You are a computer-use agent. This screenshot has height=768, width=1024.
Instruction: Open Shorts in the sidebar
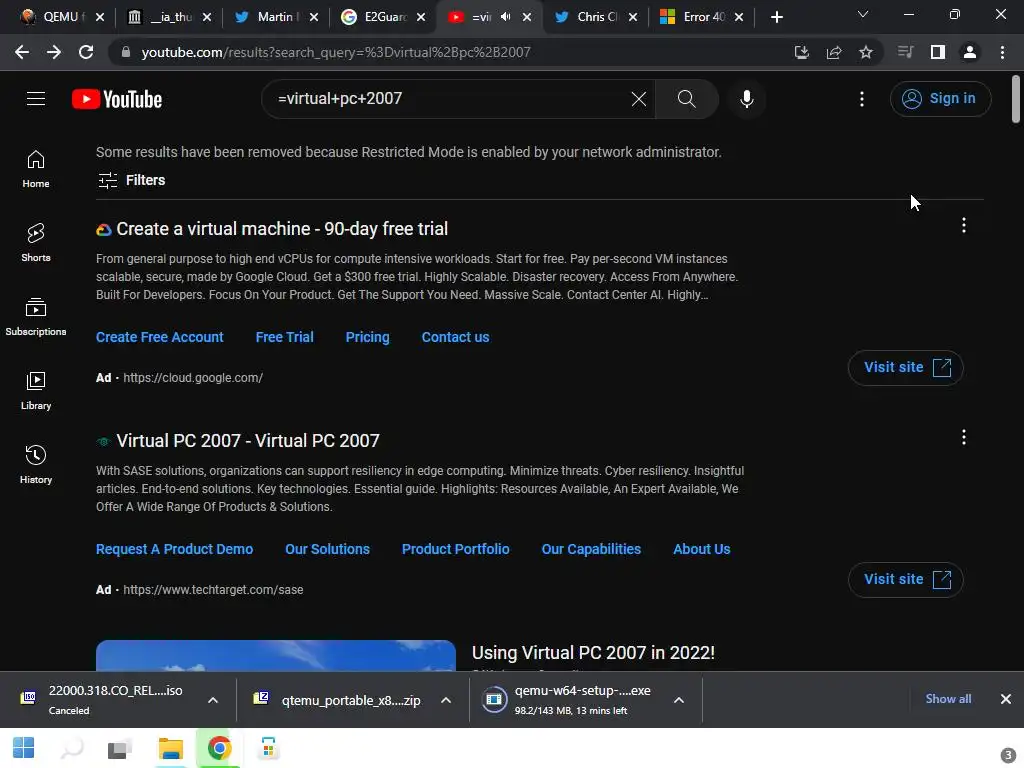click(x=36, y=243)
